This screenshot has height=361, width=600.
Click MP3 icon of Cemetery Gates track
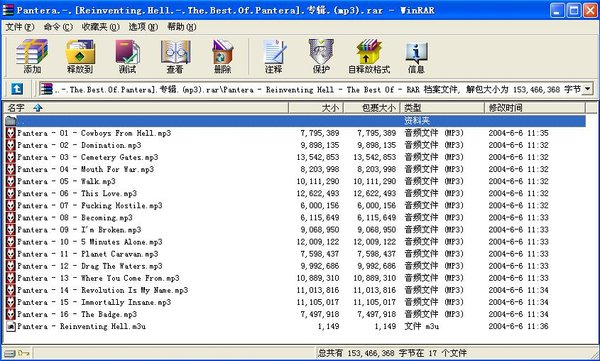click(11, 157)
